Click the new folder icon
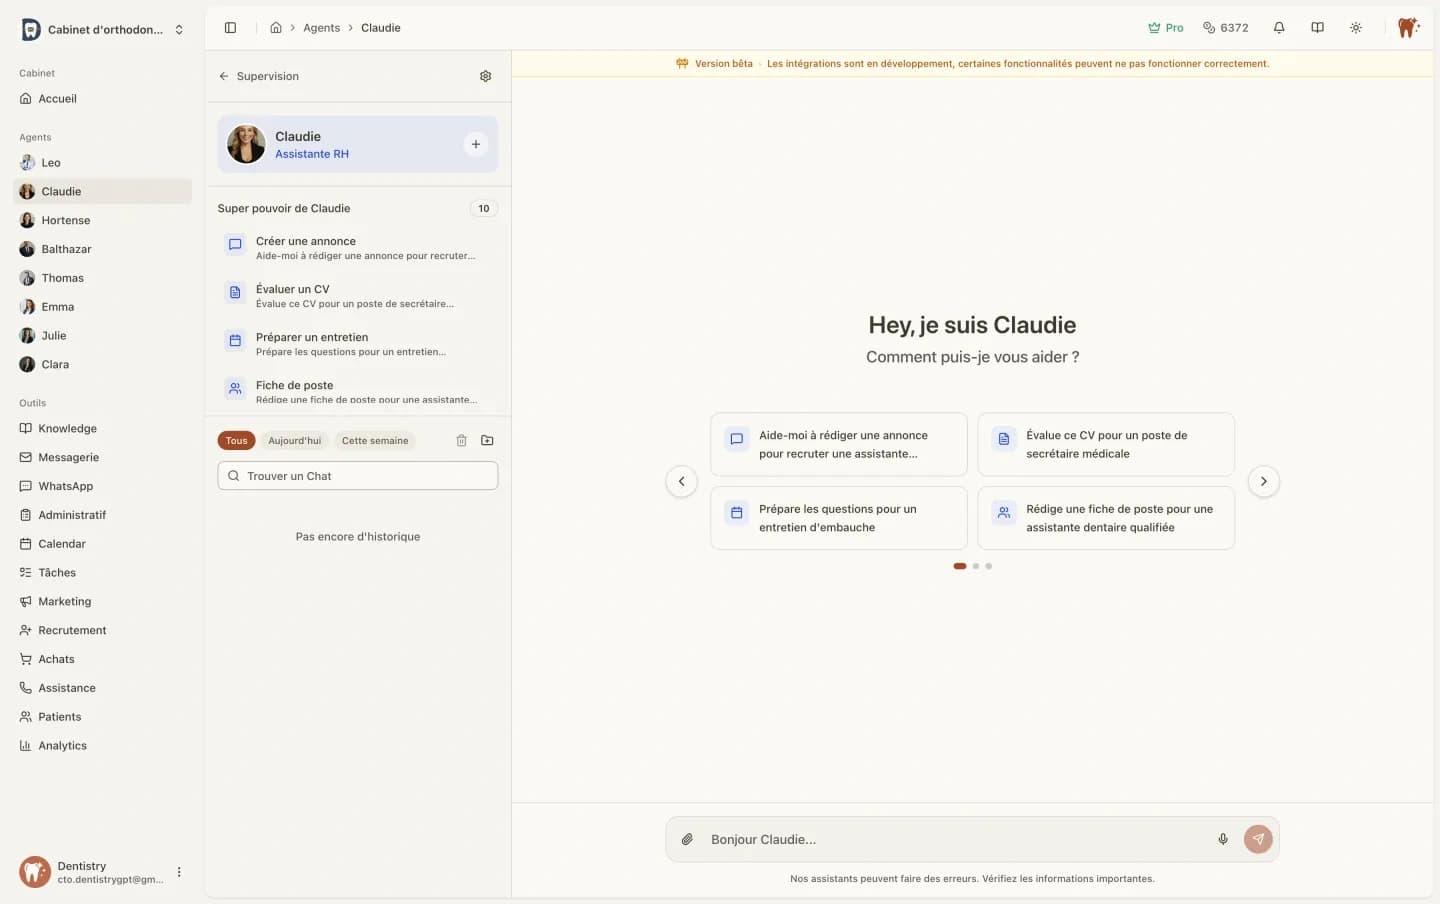1440x904 pixels. pyautogui.click(x=487, y=440)
